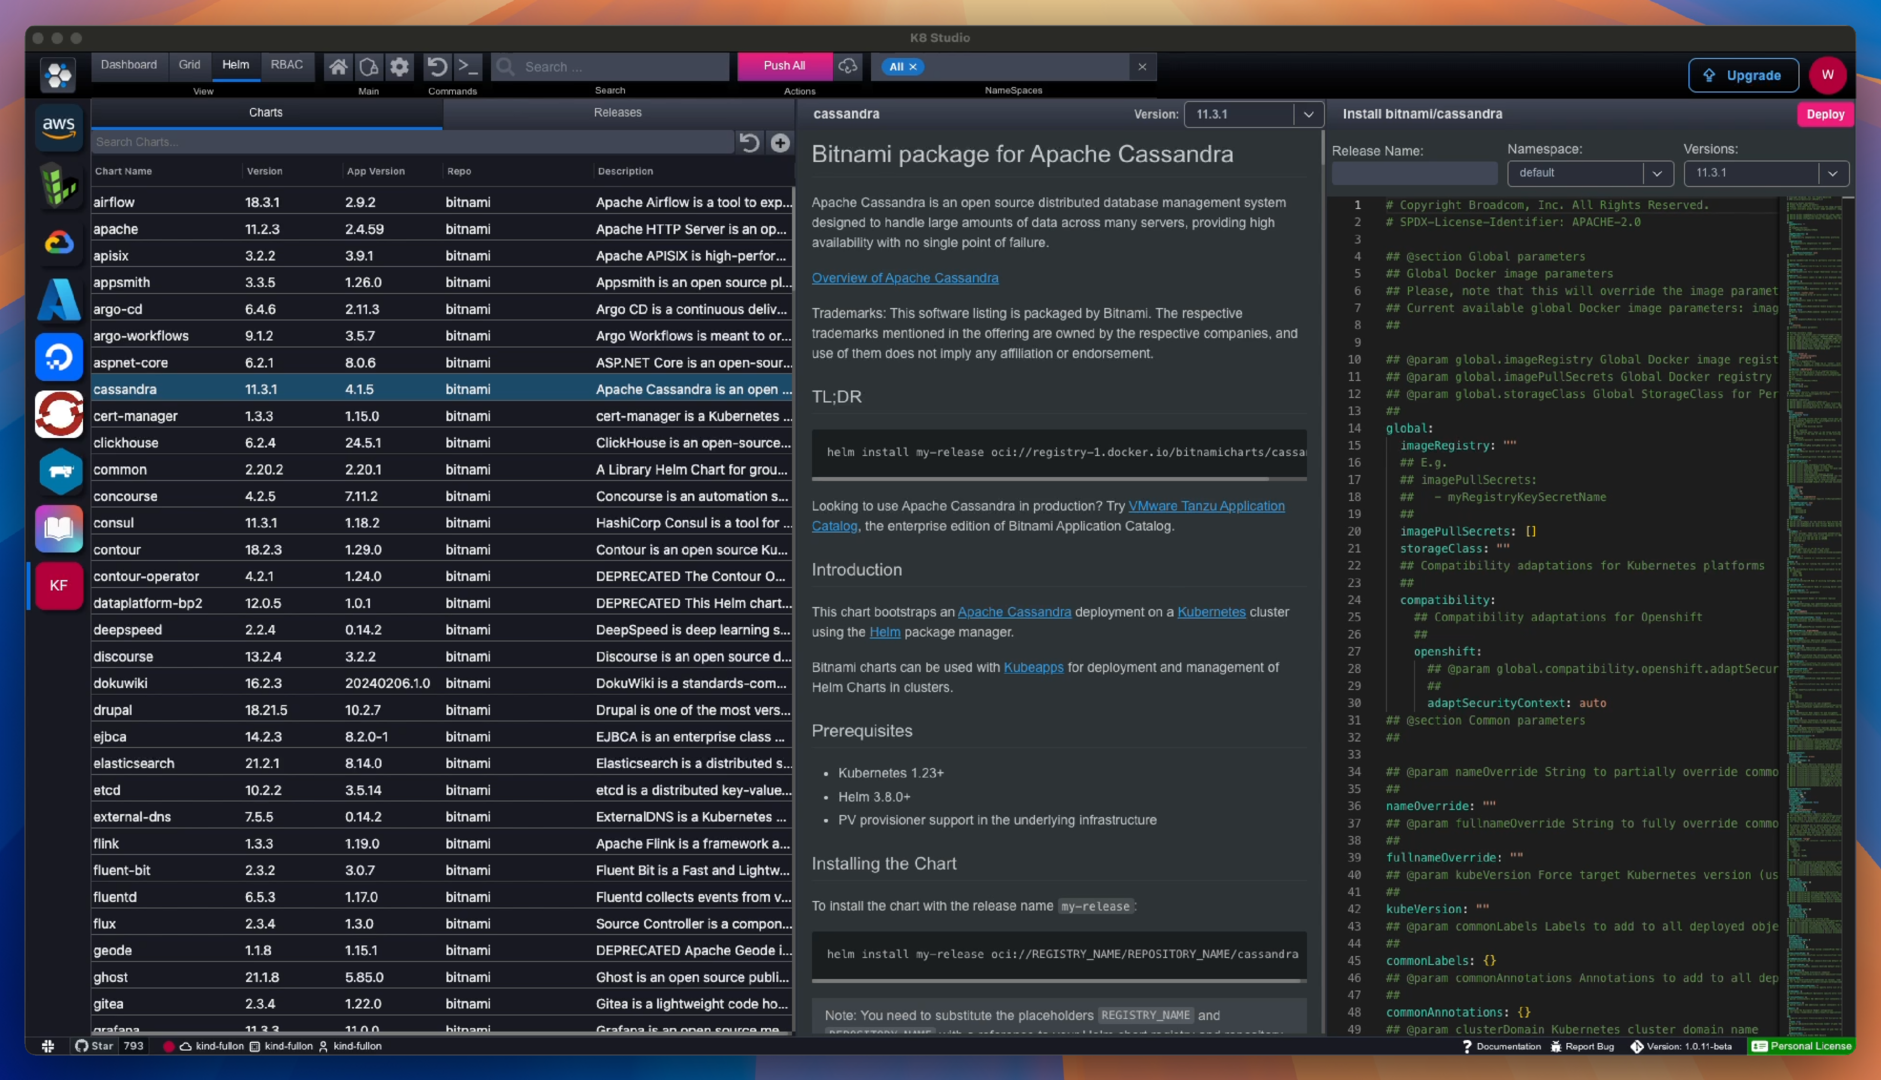Screen dimensions: 1881x1080
Task: Select the fluent-bit chart row
Action: [x=442, y=871]
